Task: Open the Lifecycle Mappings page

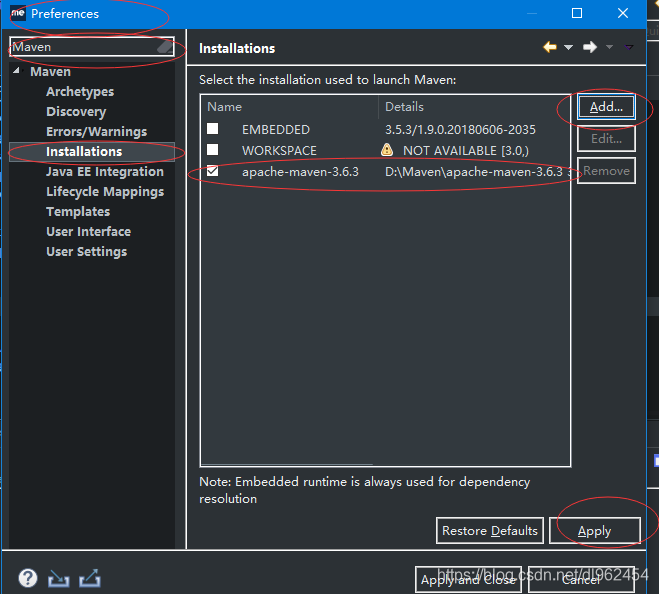Action: (105, 192)
